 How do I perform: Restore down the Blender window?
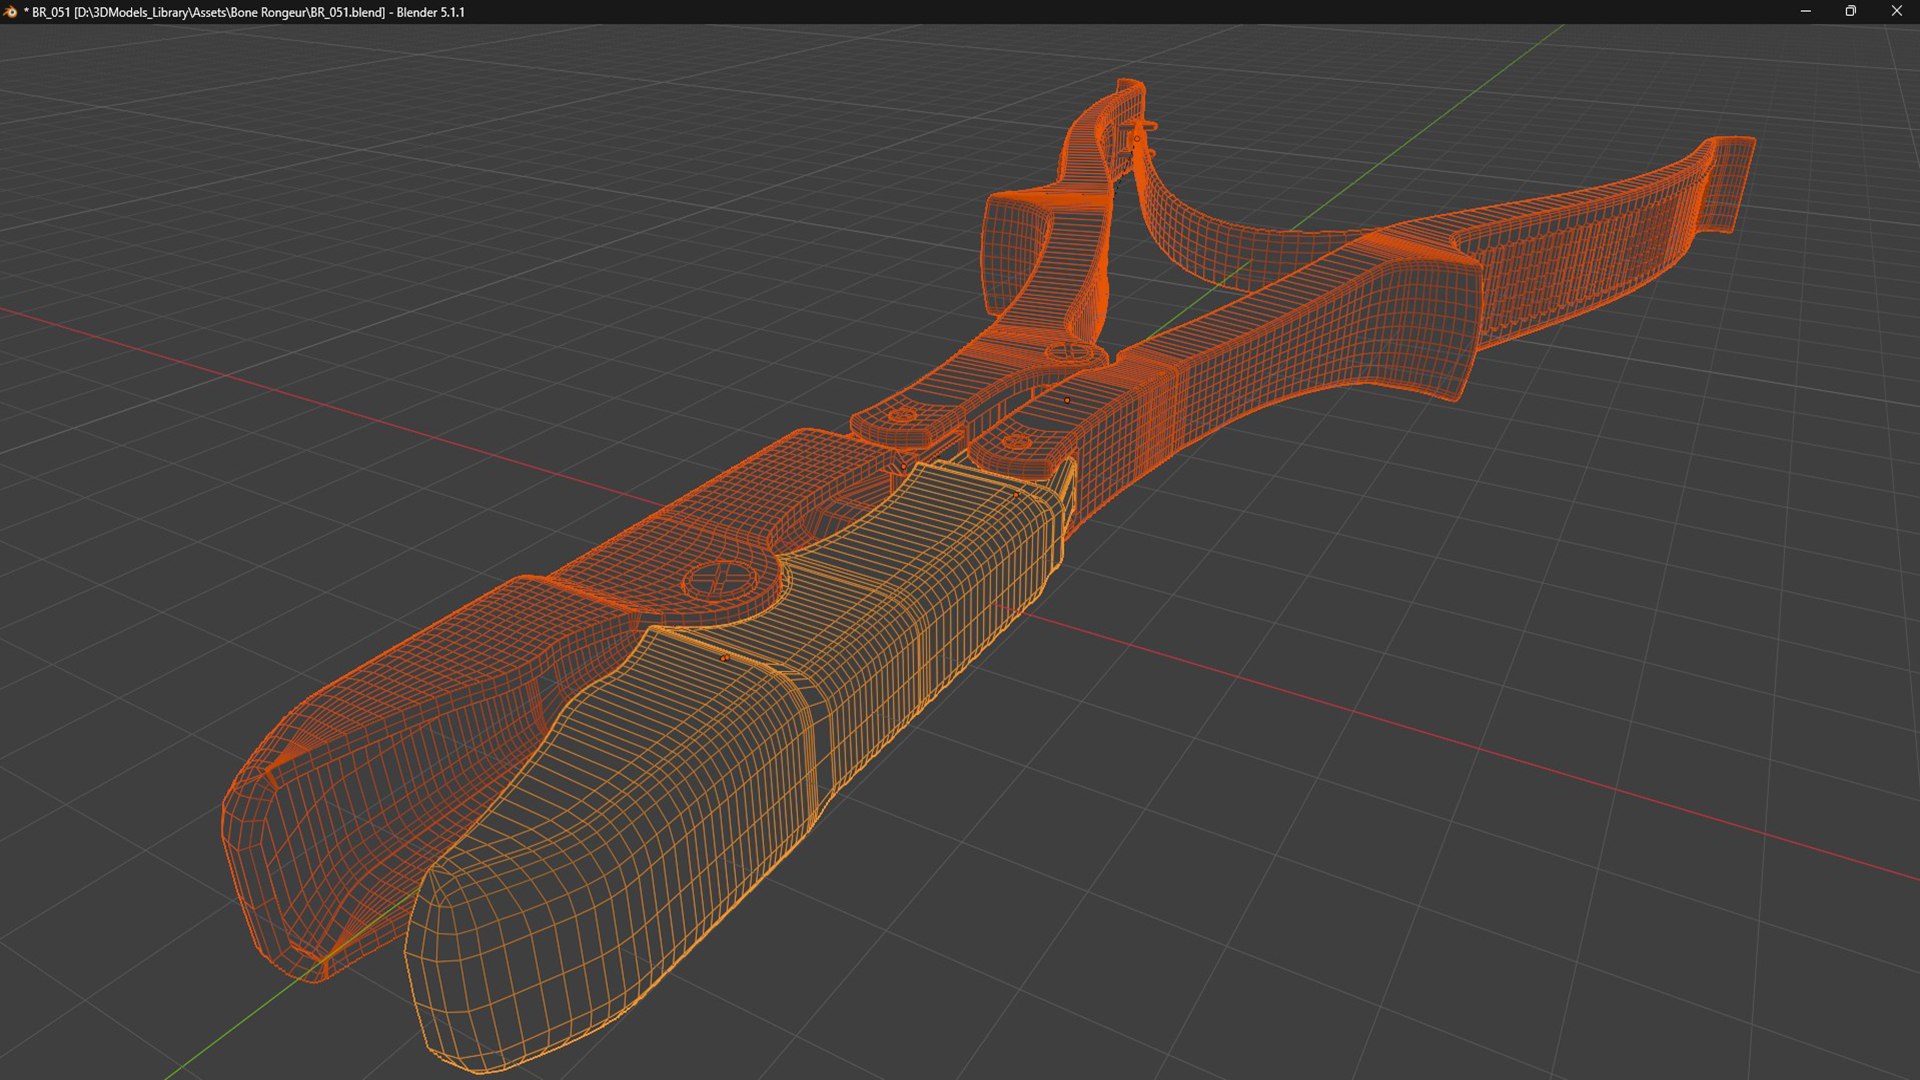tap(1851, 12)
